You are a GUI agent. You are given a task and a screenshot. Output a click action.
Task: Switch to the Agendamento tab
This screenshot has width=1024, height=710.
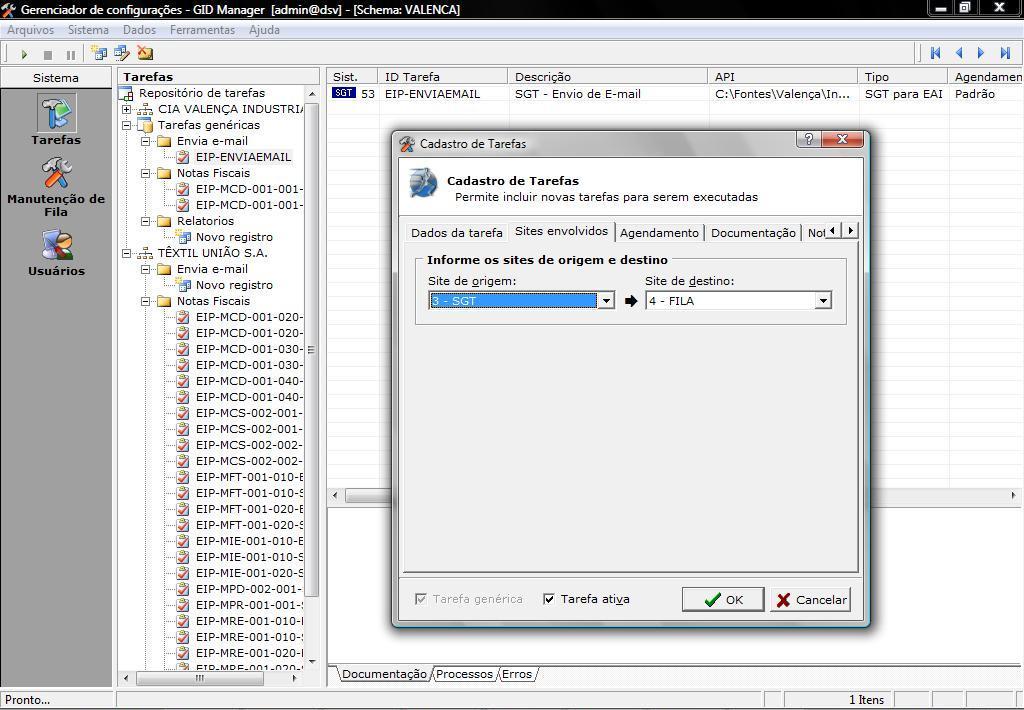click(659, 232)
